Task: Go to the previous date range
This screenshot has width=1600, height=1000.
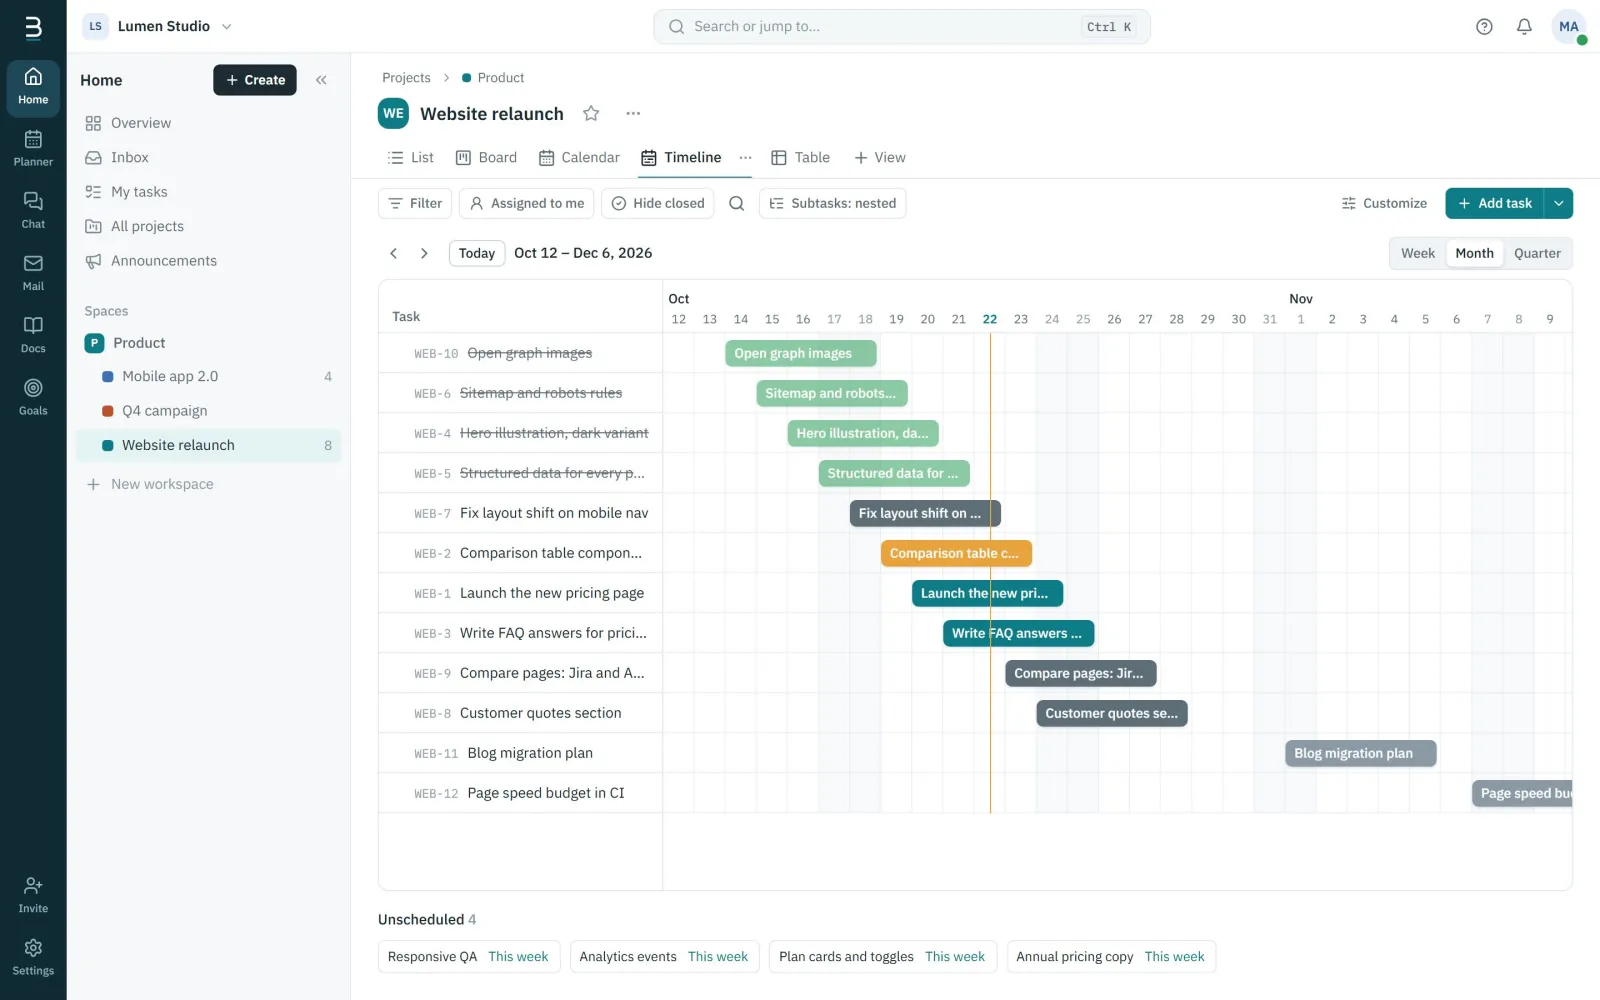Action: [x=394, y=253]
